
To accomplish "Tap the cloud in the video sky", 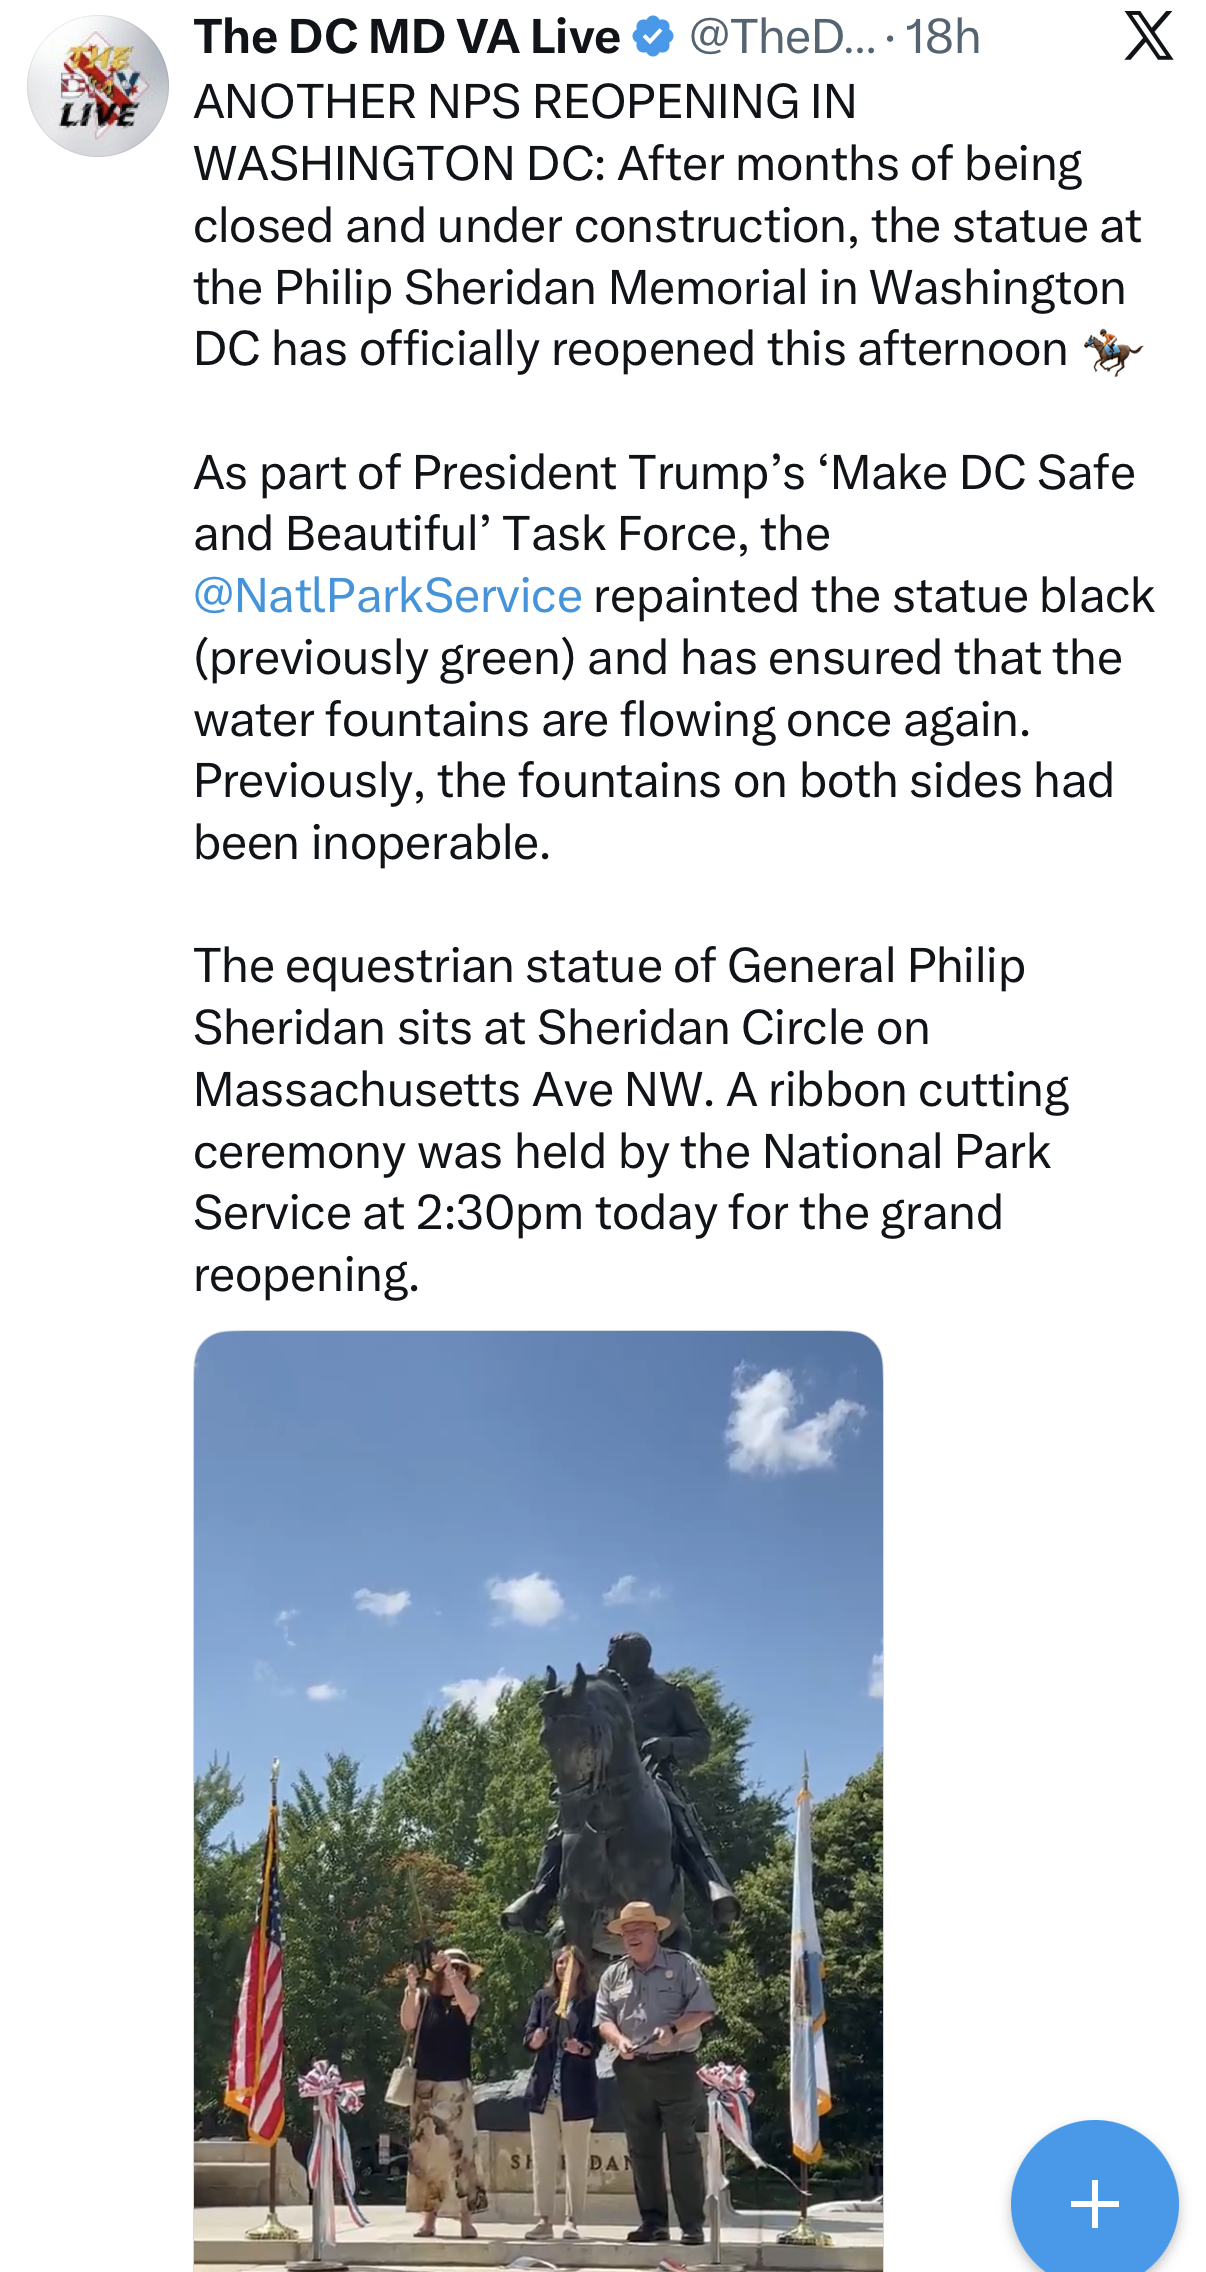I will coord(790,1420).
